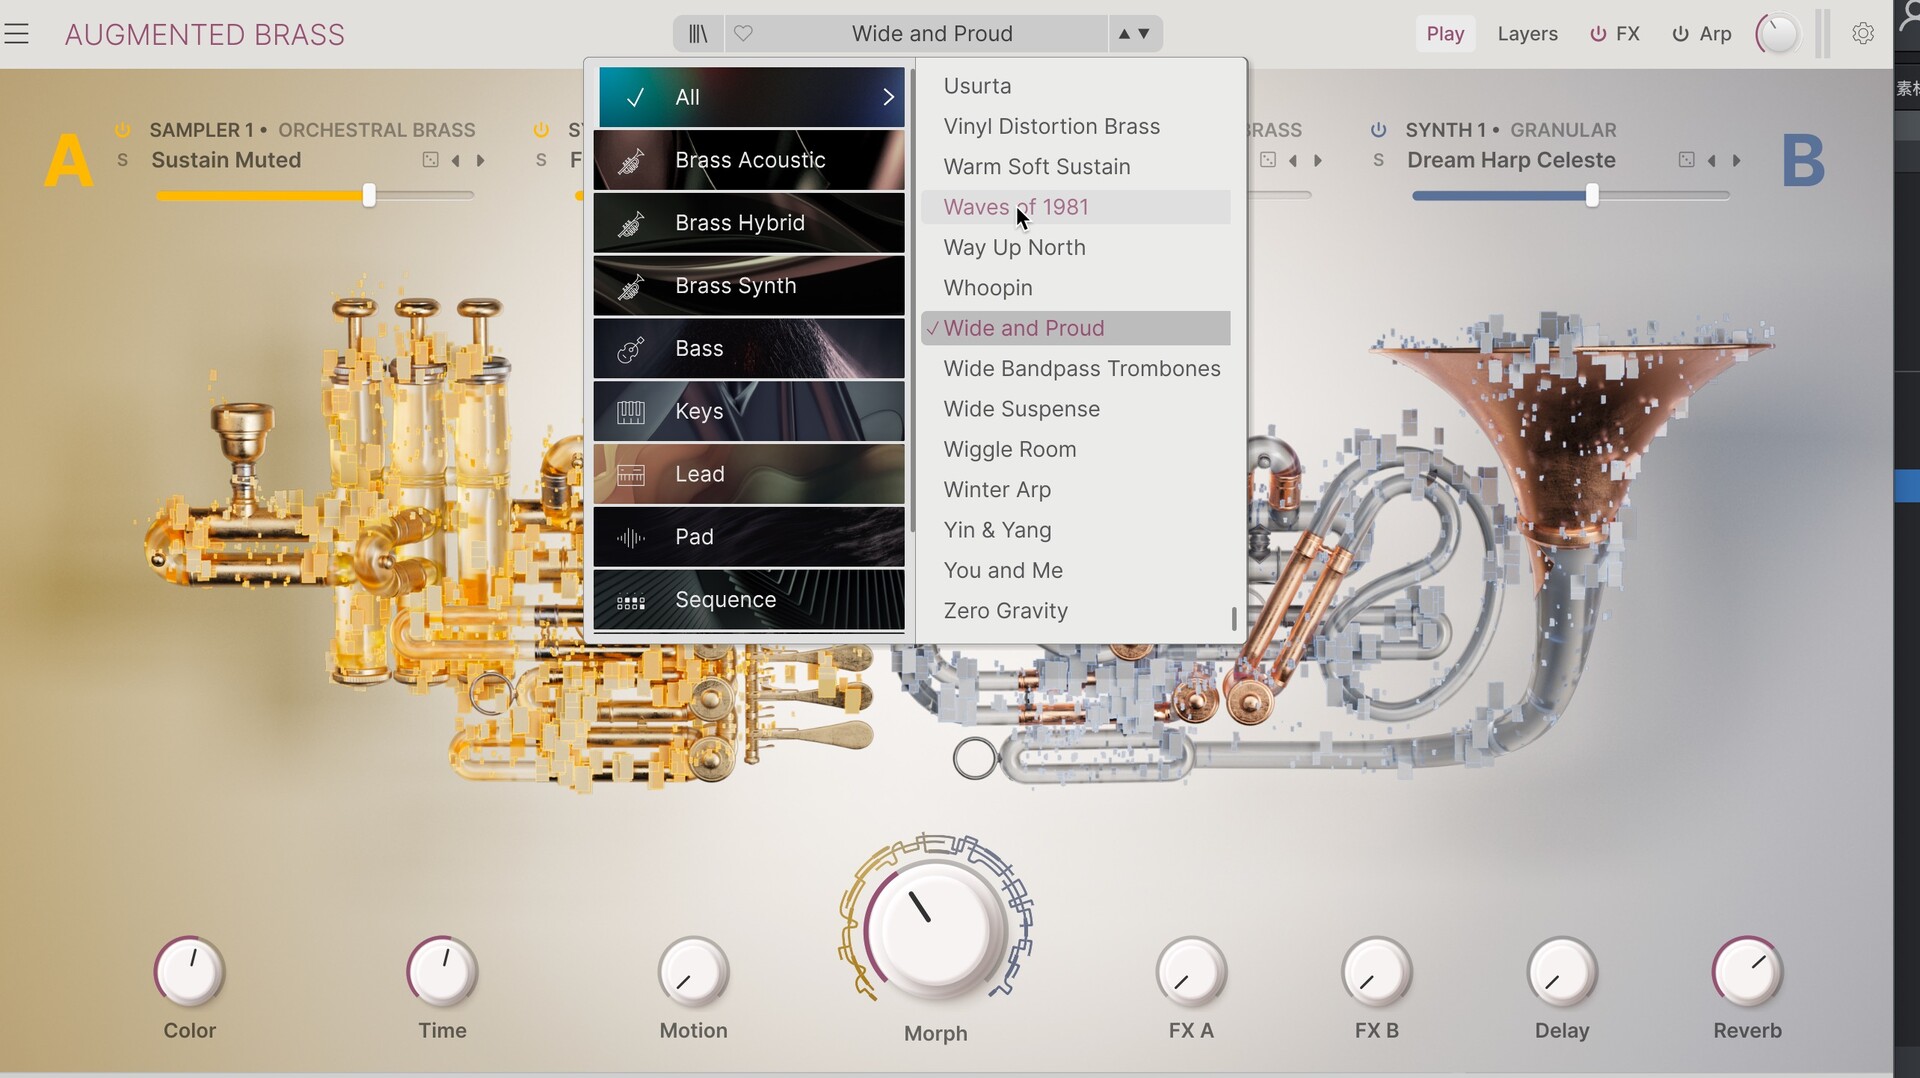The width and height of the screenshot is (1920, 1078).
Task: Click the Bass guitar icon
Action: pyautogui.click(x=631, y=349)
